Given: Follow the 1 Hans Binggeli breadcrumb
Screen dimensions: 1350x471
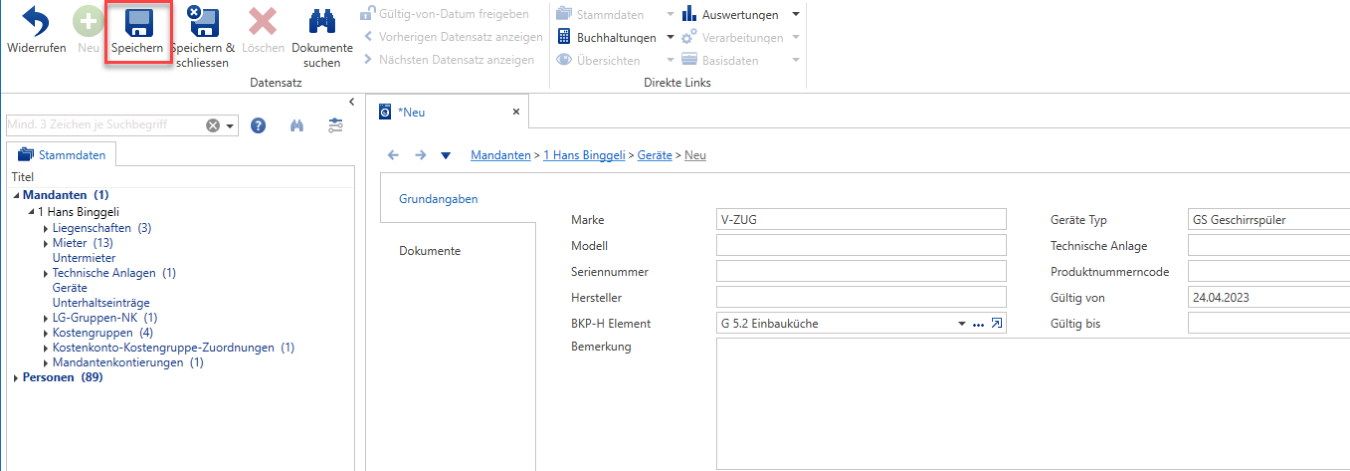Looking at the screenshot, I should click(x=584, y=156).
